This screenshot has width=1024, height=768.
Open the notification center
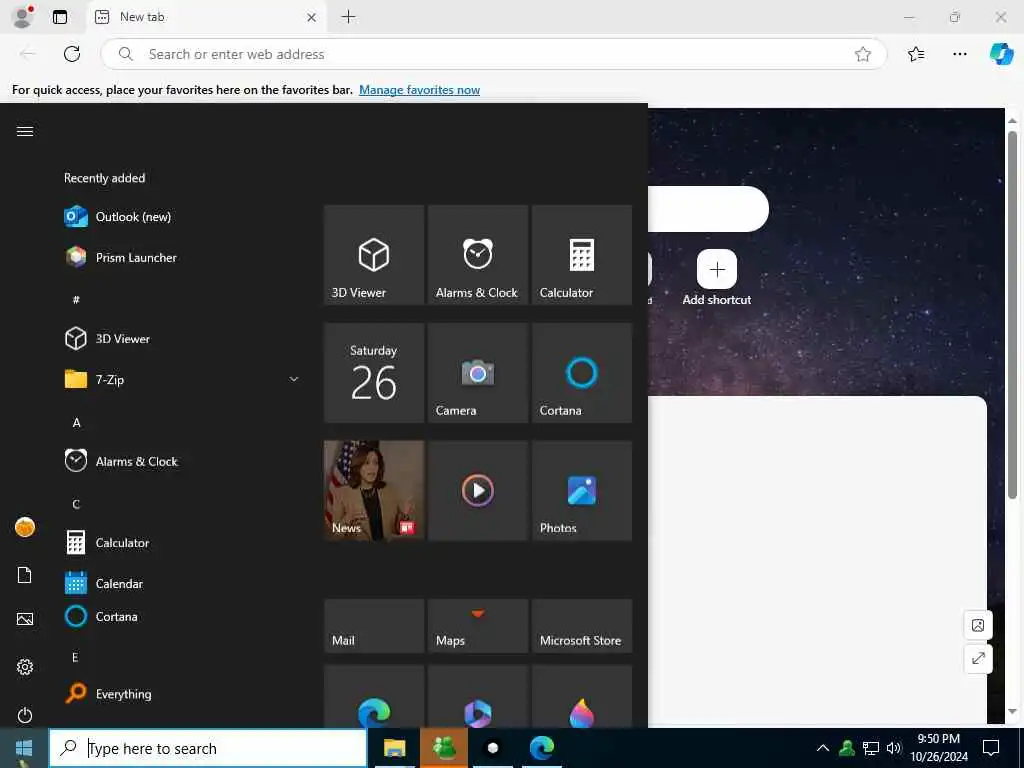[991, 748]
